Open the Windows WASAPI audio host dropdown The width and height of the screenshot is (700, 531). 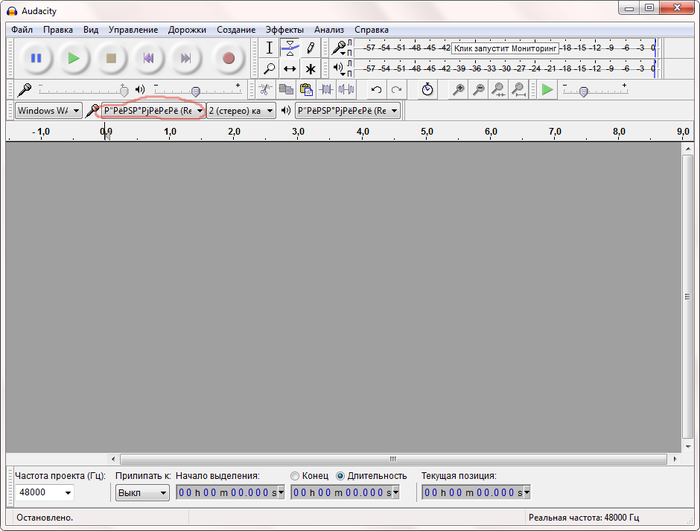[48, 111]
